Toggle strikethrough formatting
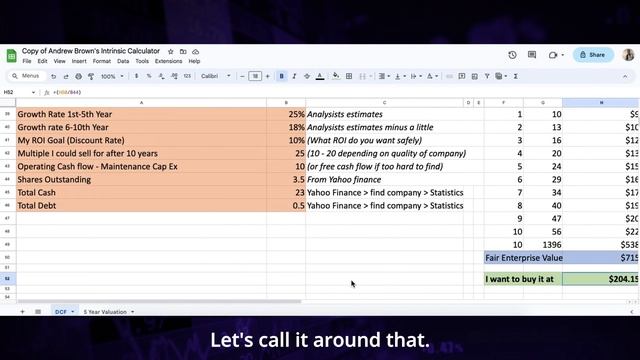This screenshot has width=640, height=360. tap(307, 76)
